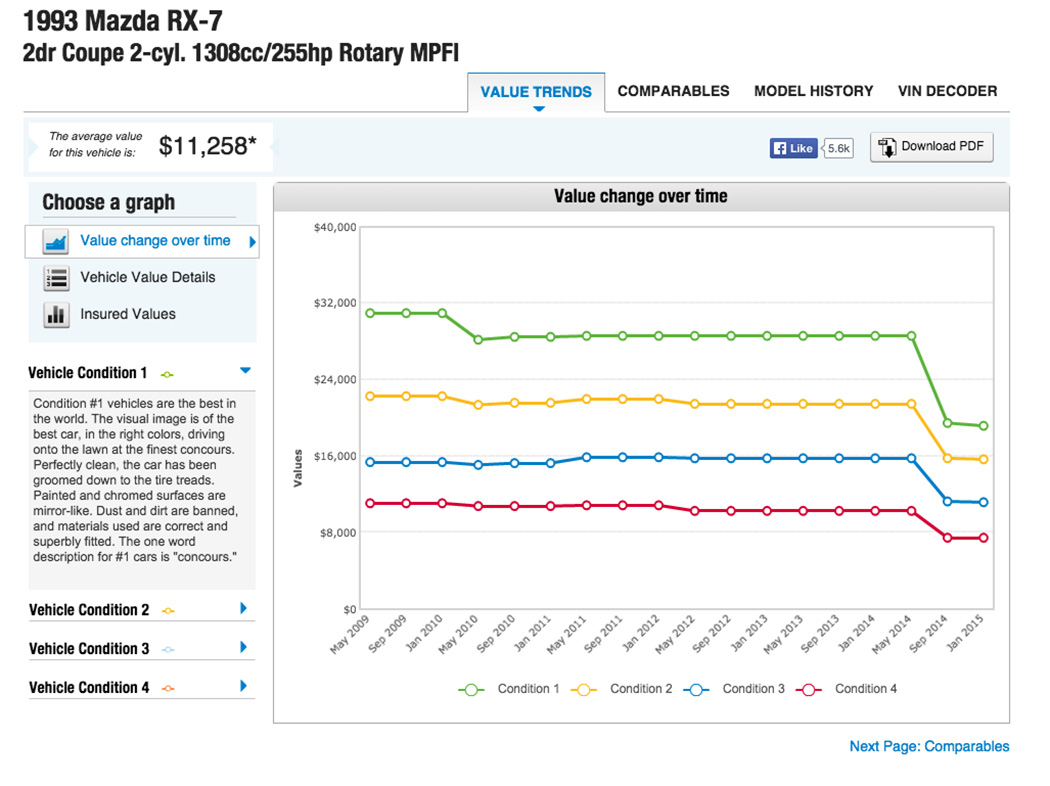This screenshot has width=1050, height=786.
Task: Expand the Vehicle Condition 4 section
Action: (244, 686)
